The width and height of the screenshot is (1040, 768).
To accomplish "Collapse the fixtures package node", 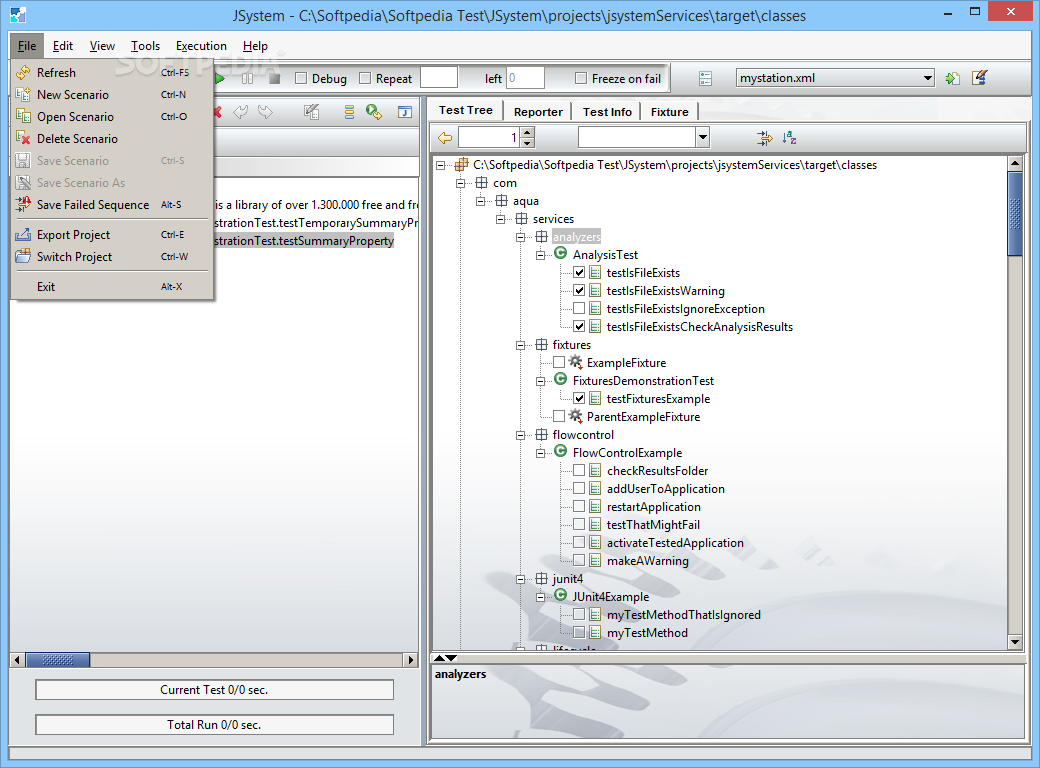I will coord(520,345).
